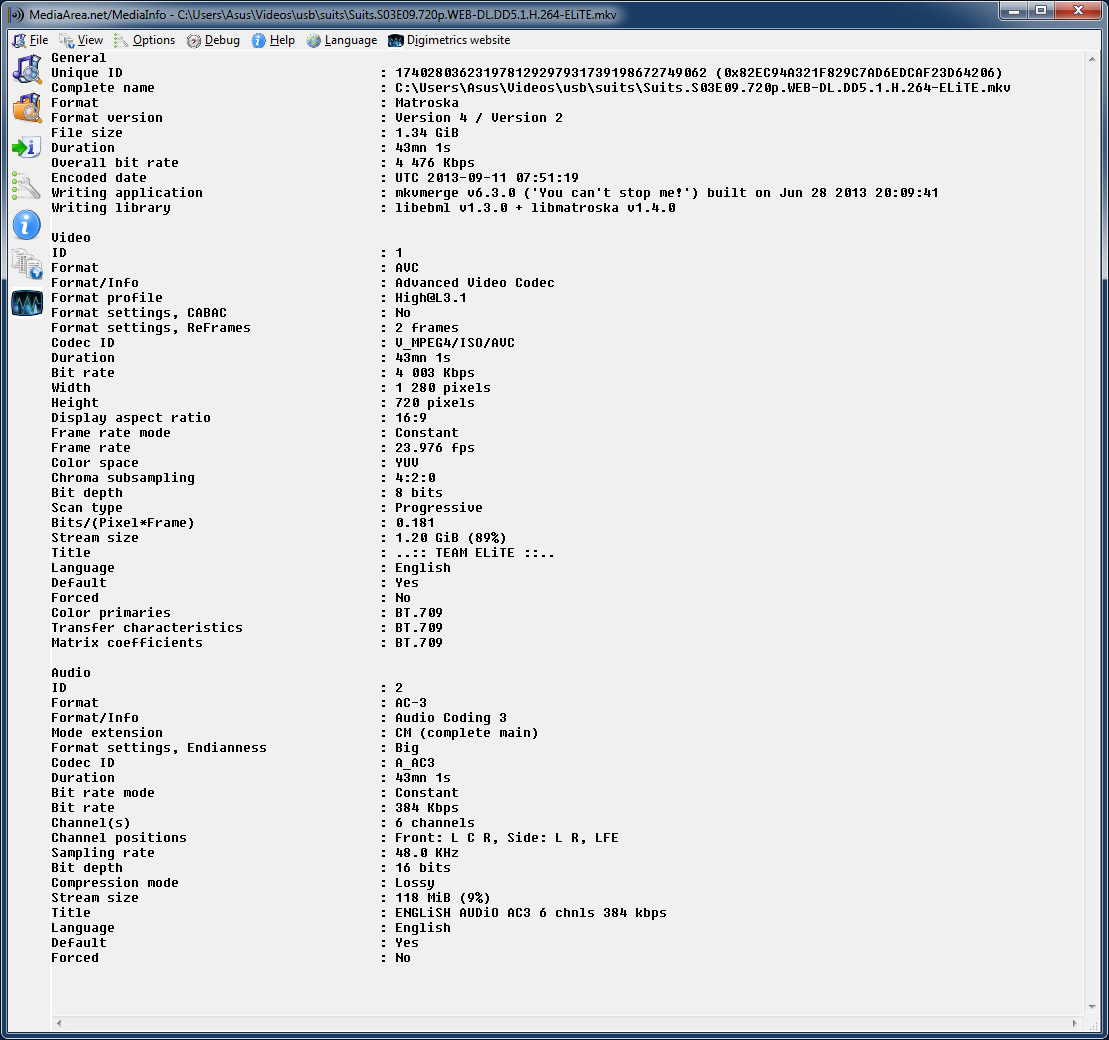This screenshot has width=1109, height=1040.
Task: Maximize the MediaInfo window
Action: [1041, 11]
